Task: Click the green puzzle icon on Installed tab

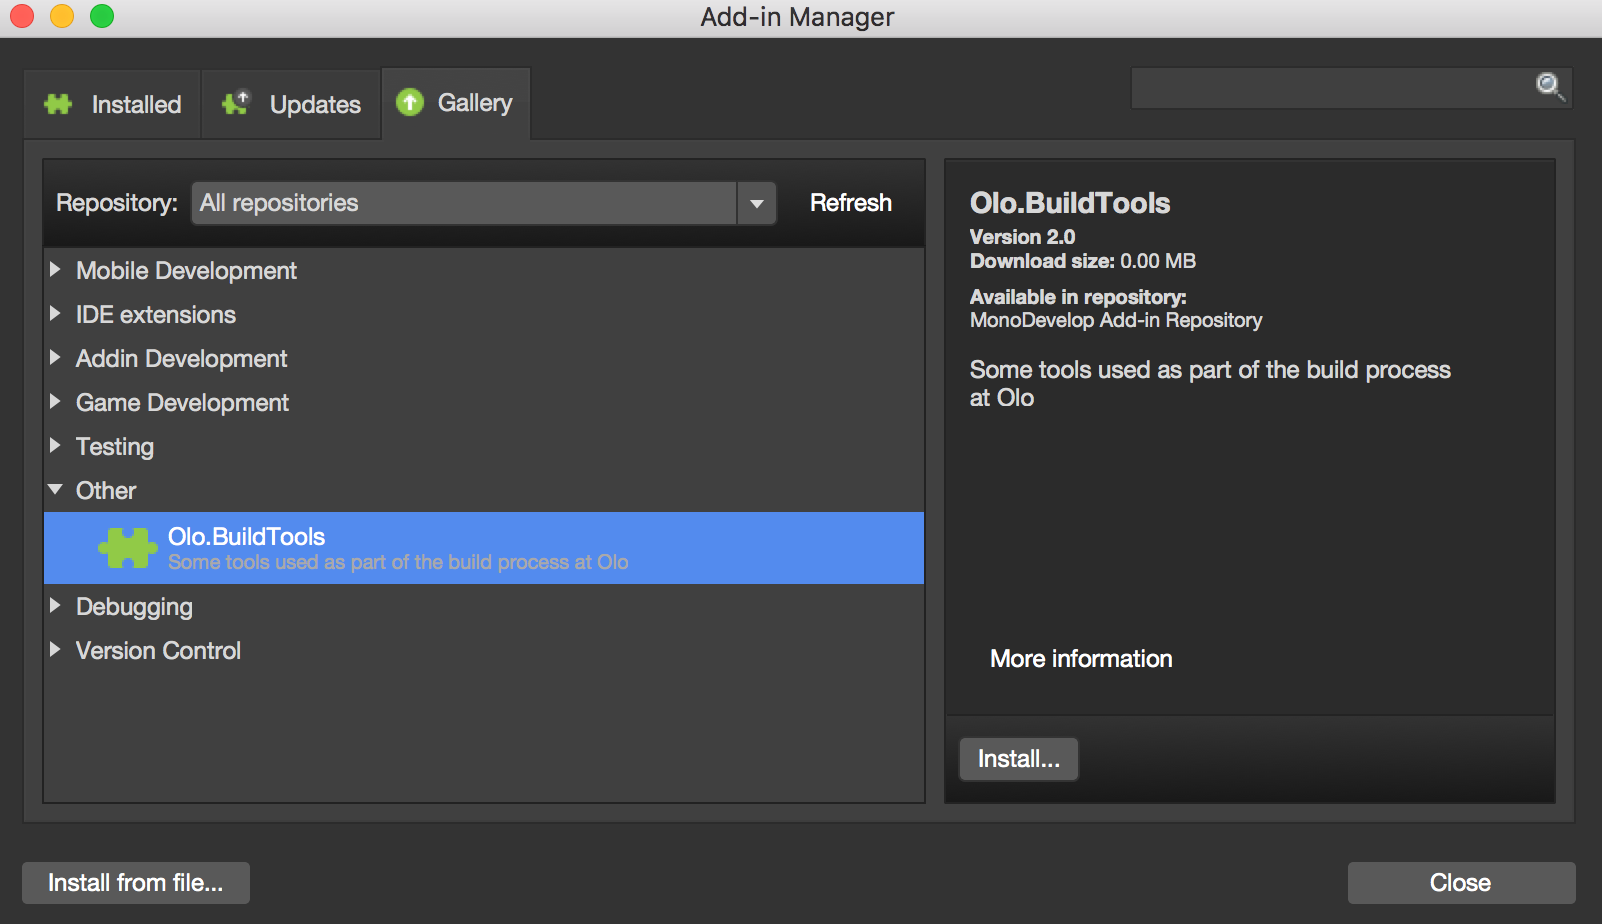Action: tap(58, 104)
